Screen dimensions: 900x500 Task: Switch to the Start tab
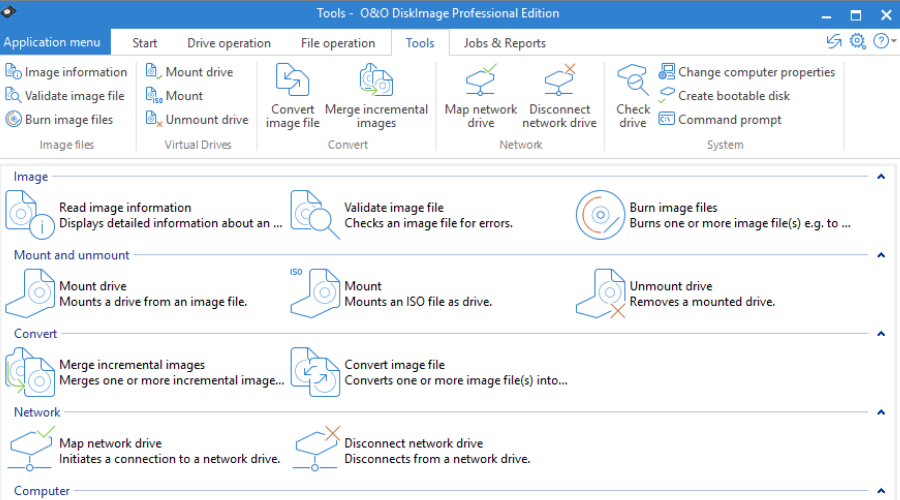coord(145,43)
